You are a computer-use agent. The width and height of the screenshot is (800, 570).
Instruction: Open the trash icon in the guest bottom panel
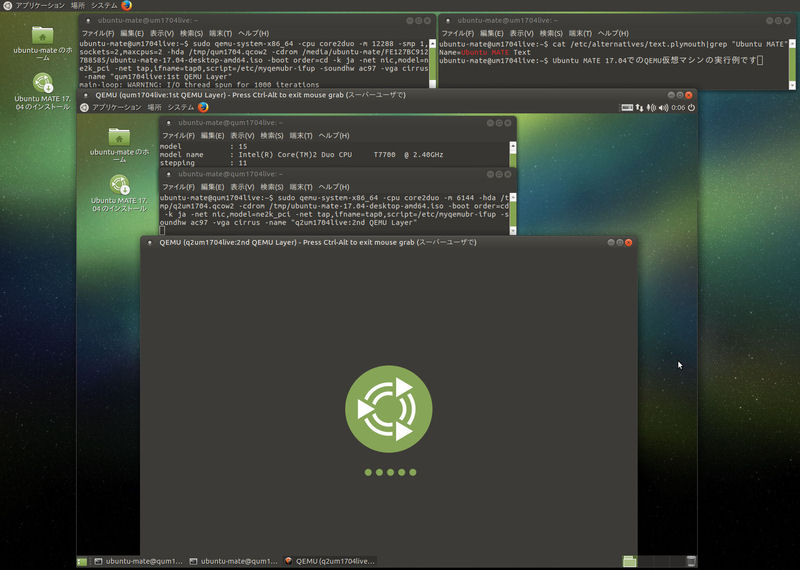(x=691, y=561)
